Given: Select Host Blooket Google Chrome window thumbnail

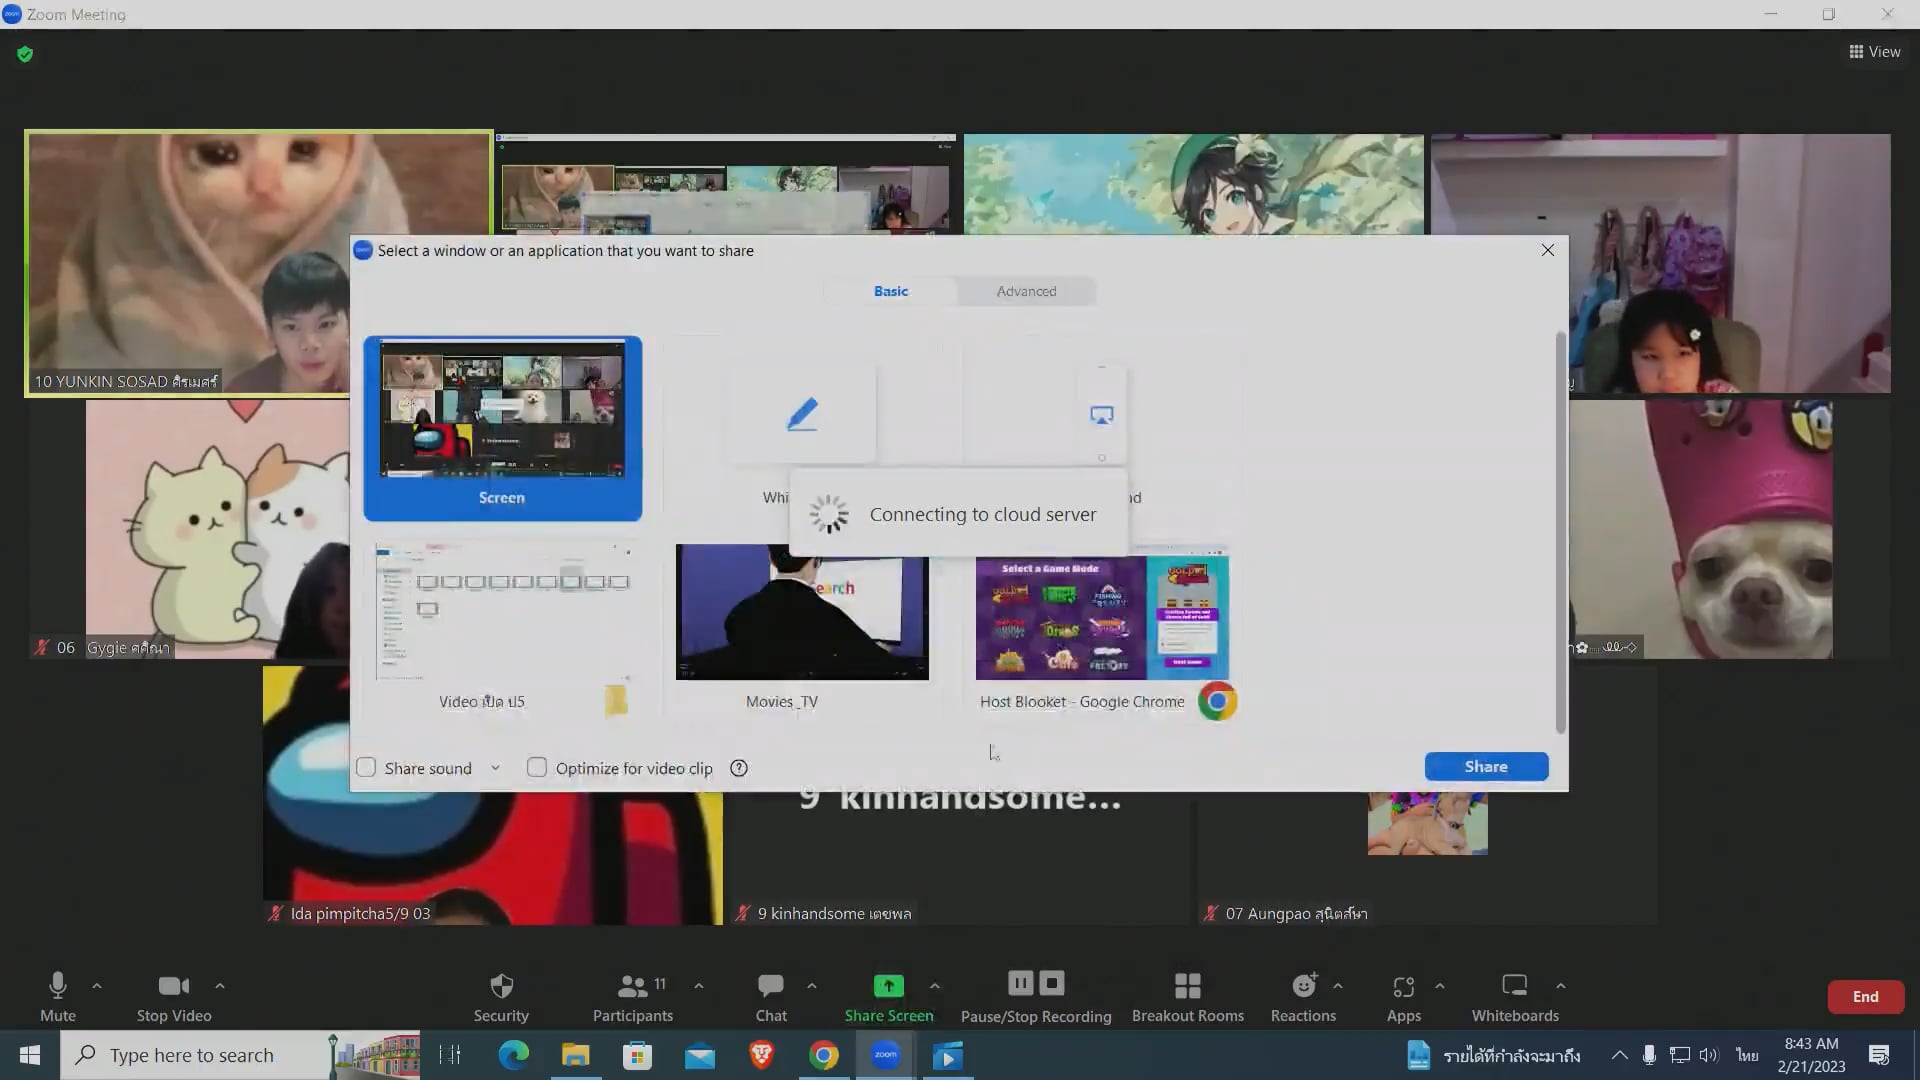Looking at the screenshot, I should [1102, 613].
